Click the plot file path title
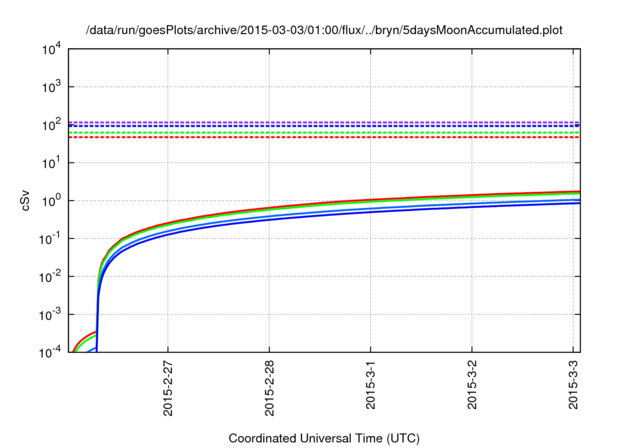Viewport: 640px width, 448px height. pos(324,30)
